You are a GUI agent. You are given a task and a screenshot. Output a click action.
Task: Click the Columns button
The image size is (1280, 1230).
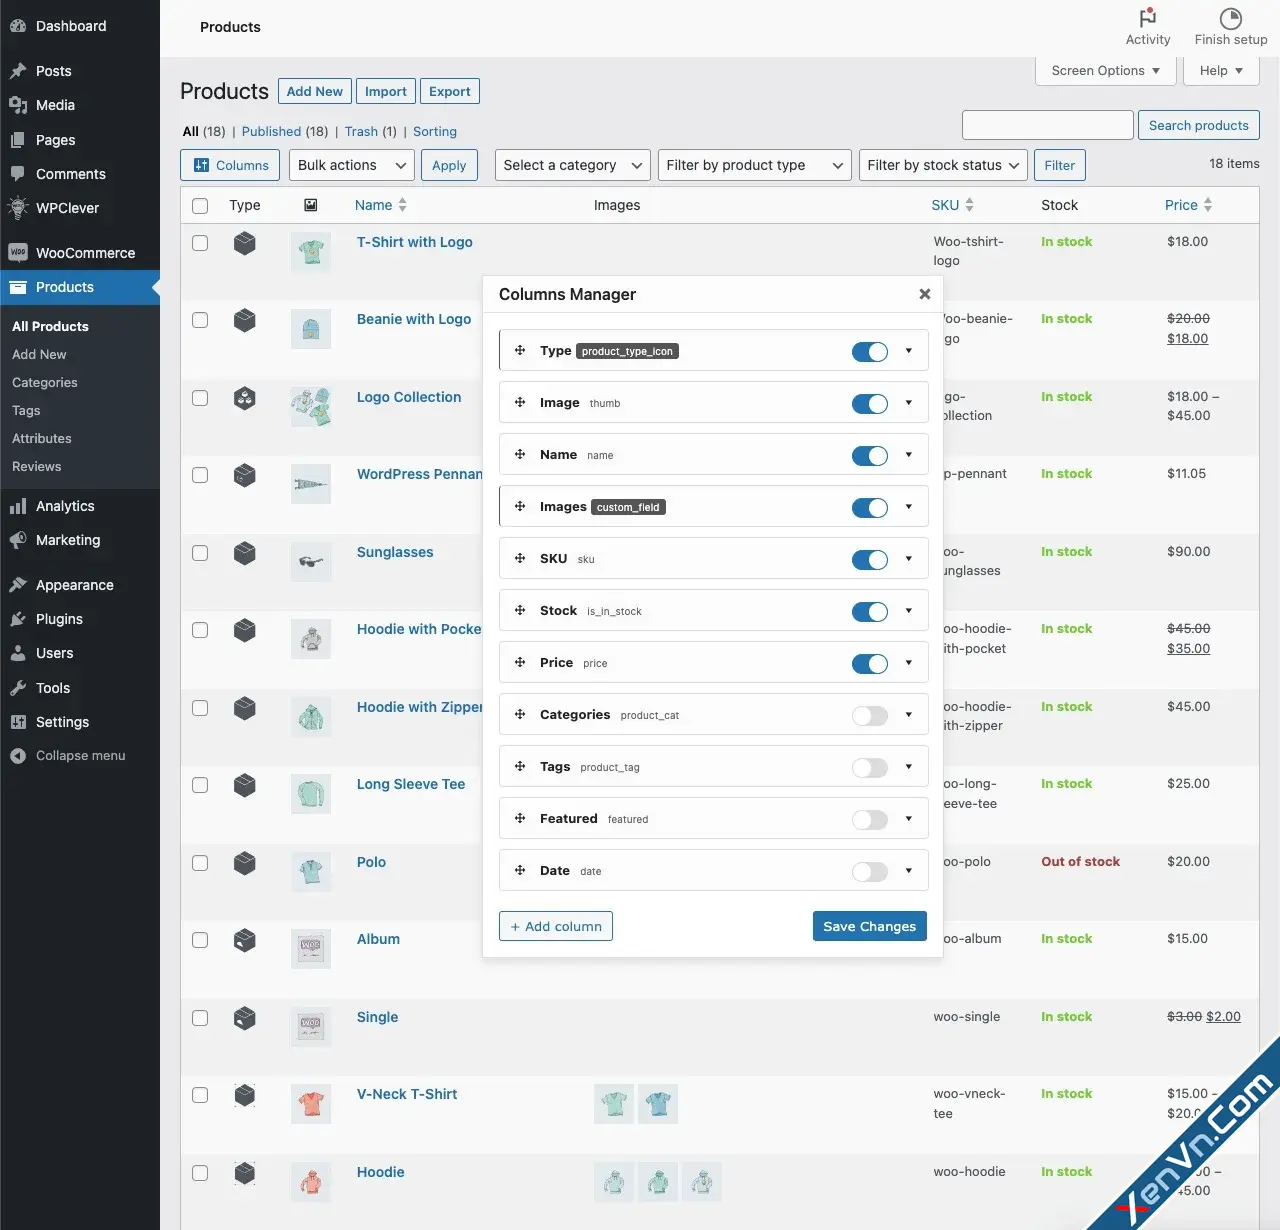(230, 165)
